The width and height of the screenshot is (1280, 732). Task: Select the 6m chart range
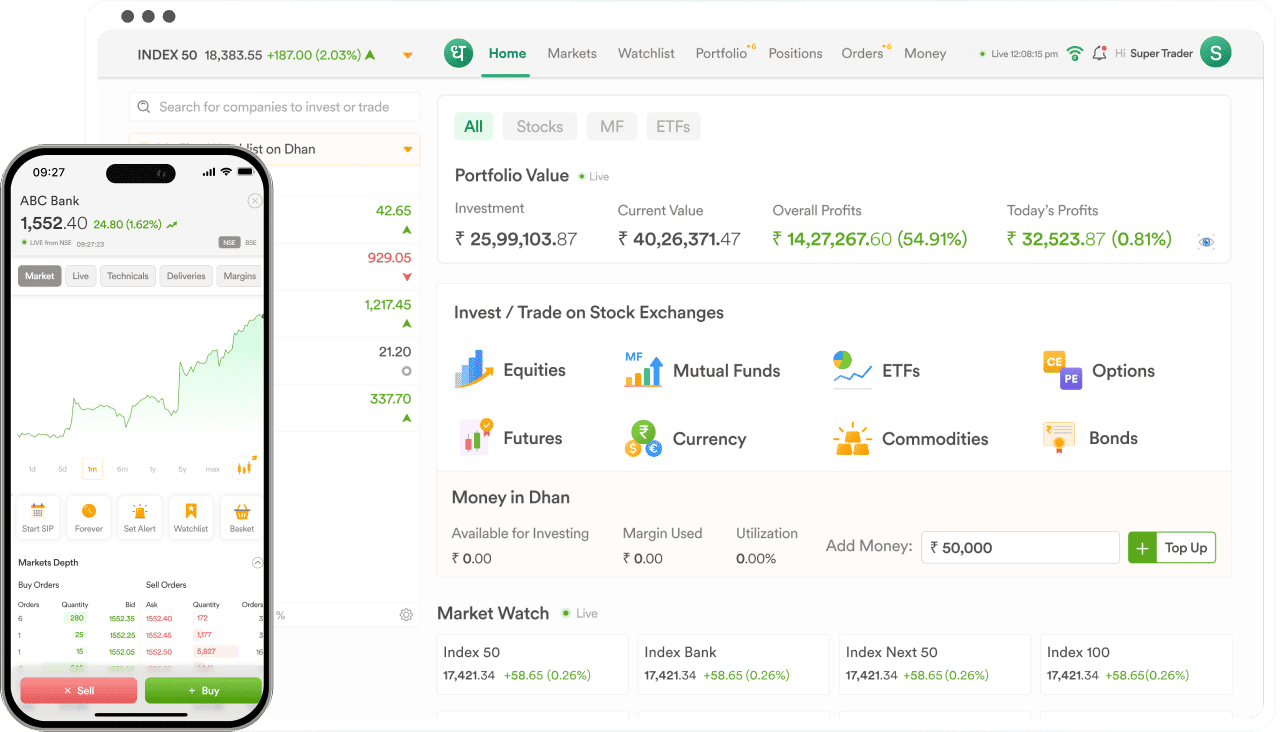click(122, 469)
